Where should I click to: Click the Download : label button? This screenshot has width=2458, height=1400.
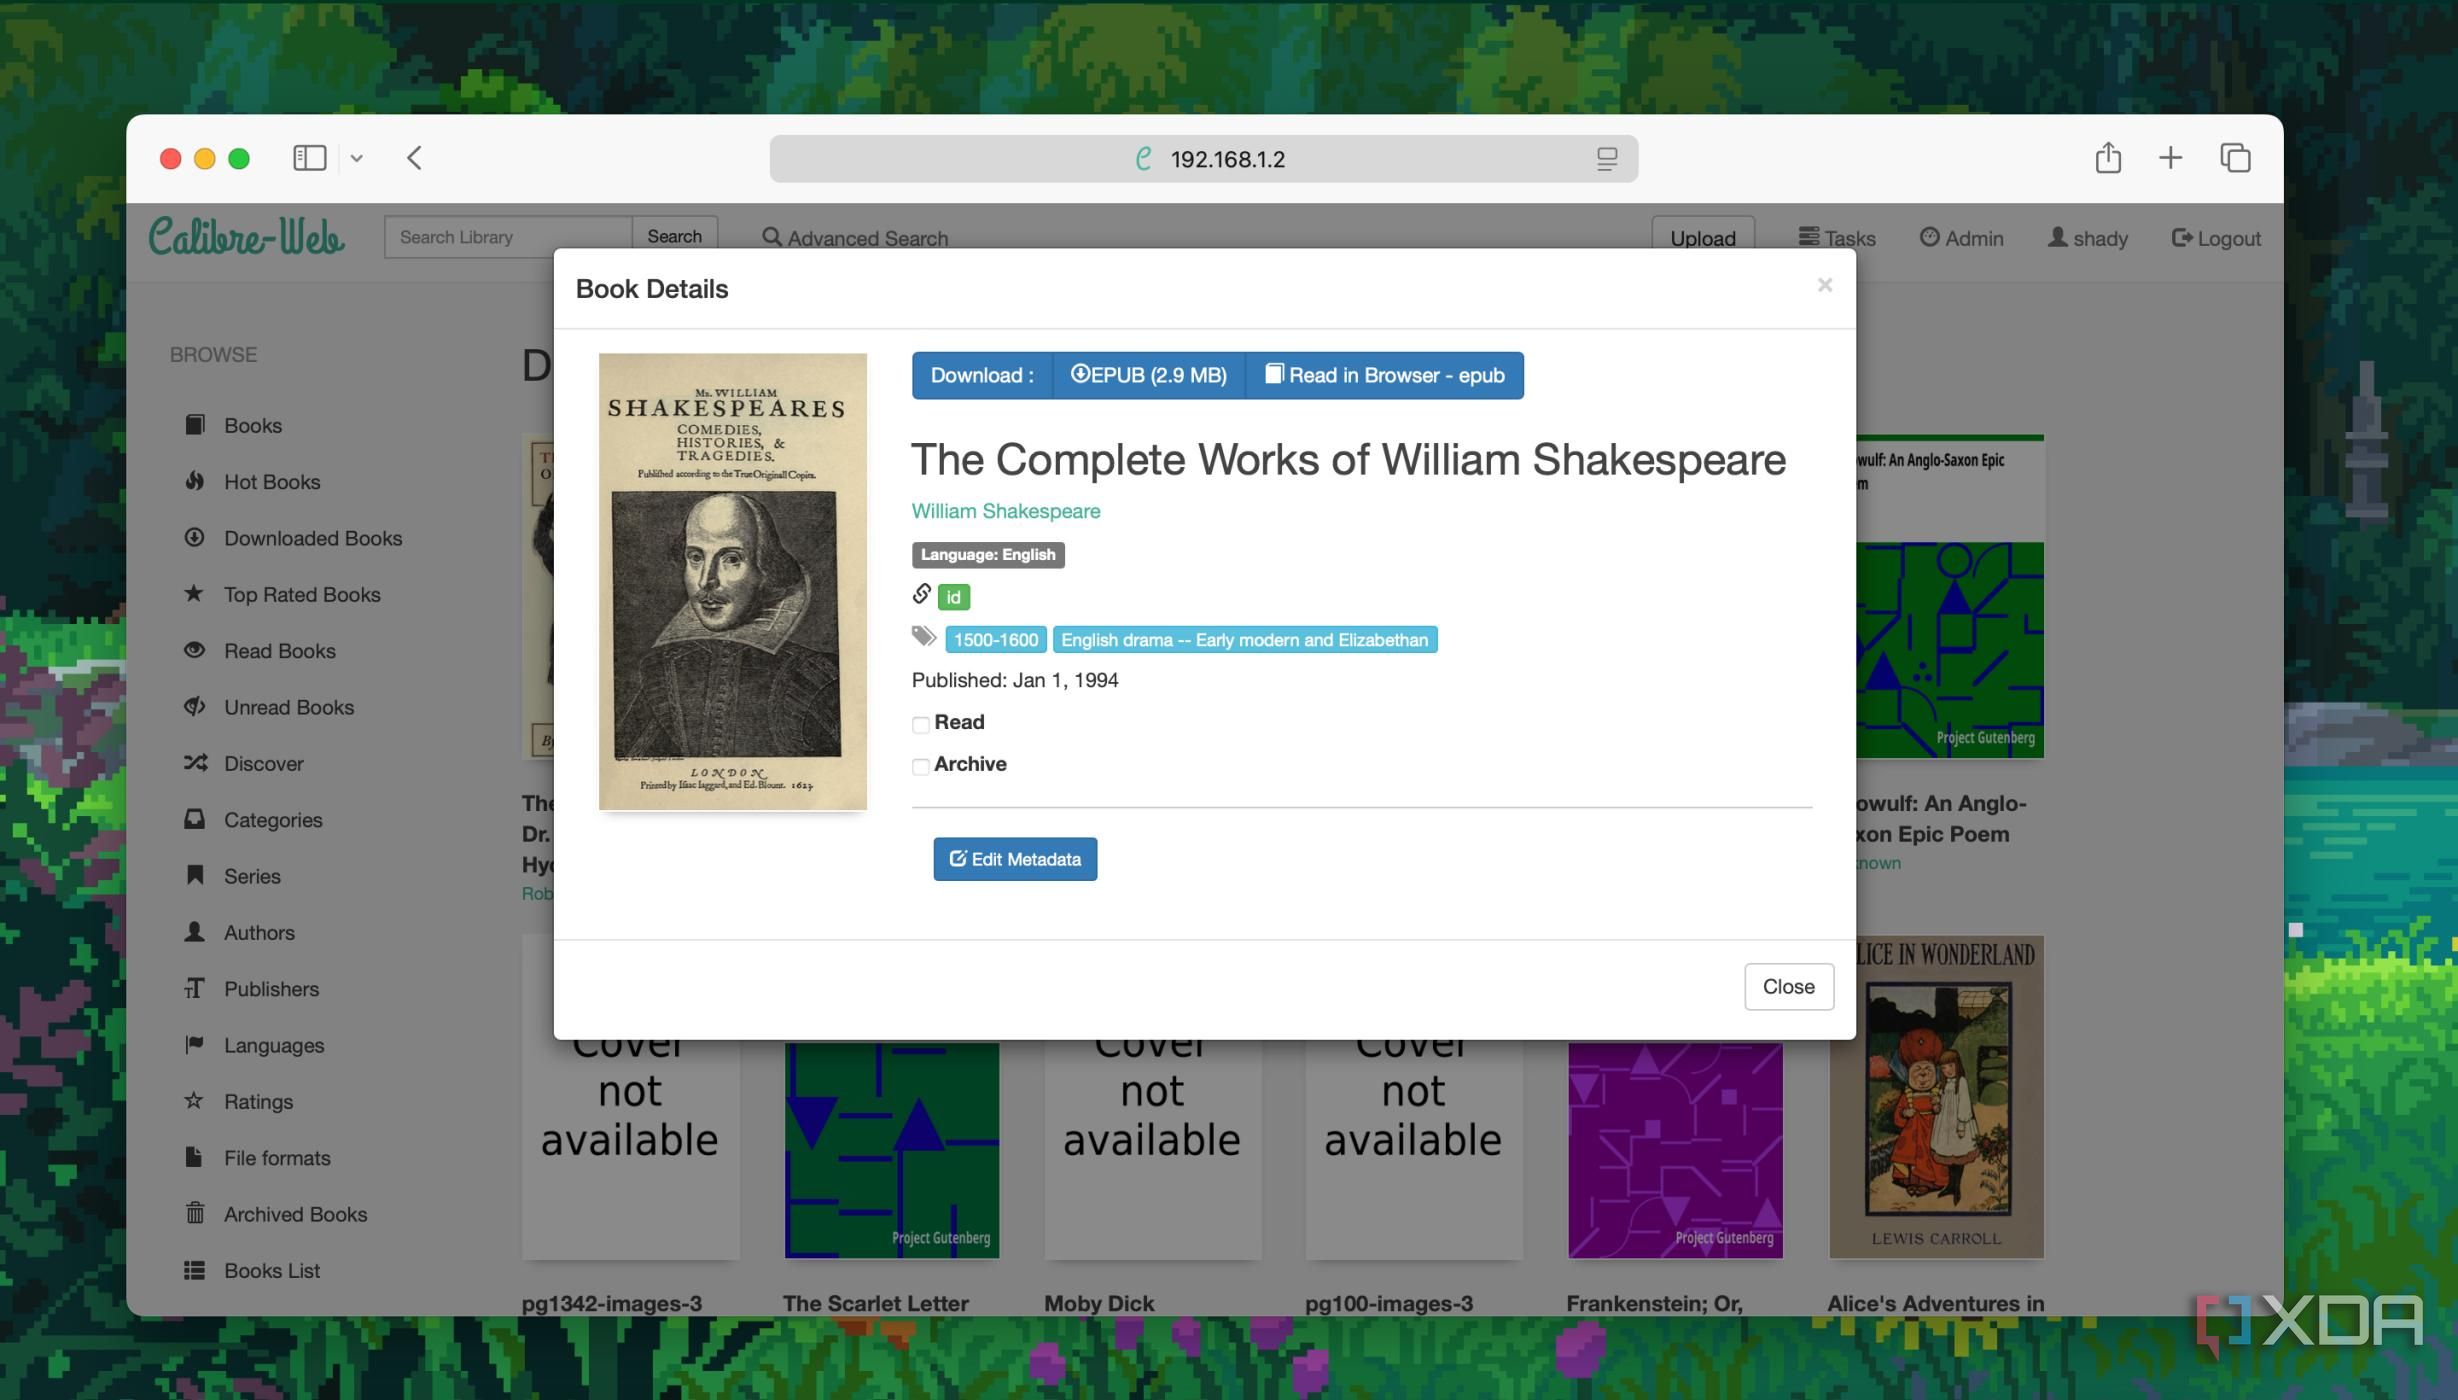point(982,375)
